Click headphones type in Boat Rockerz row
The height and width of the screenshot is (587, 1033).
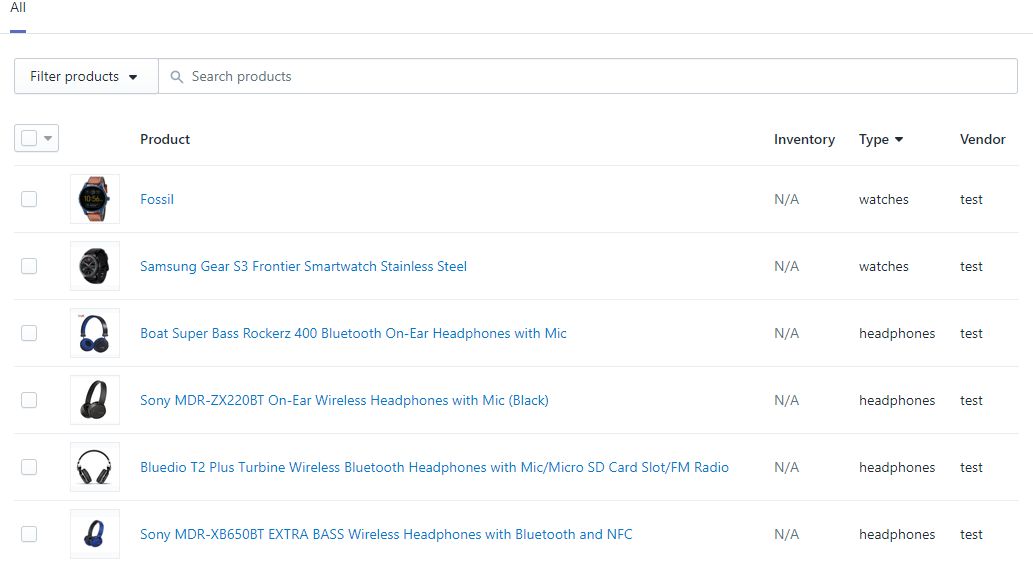pyautogui.click(x=897, y=334)
